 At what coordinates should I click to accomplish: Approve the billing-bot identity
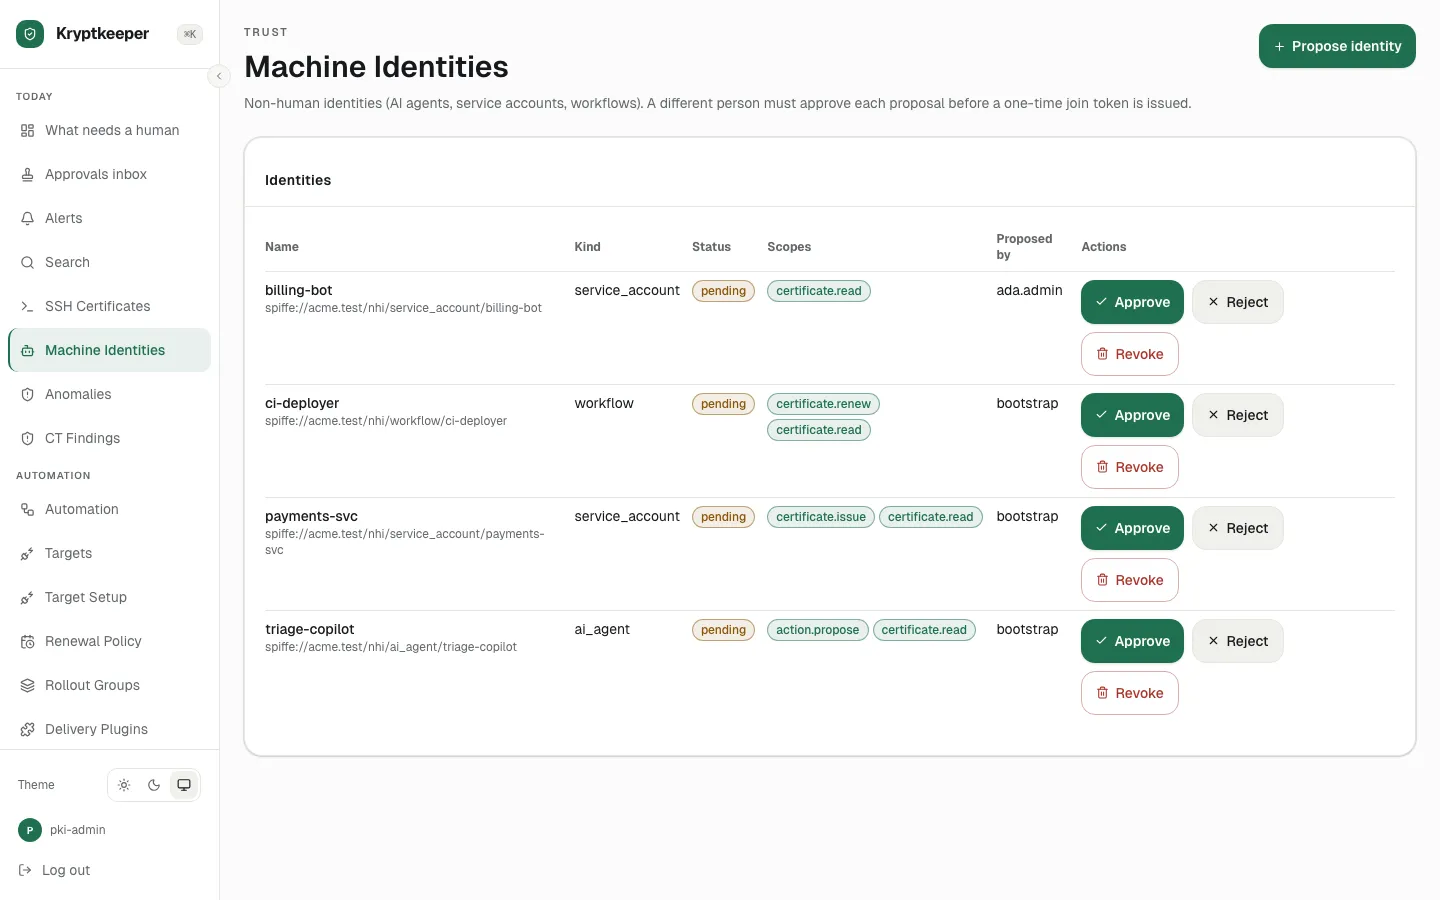1132,302
